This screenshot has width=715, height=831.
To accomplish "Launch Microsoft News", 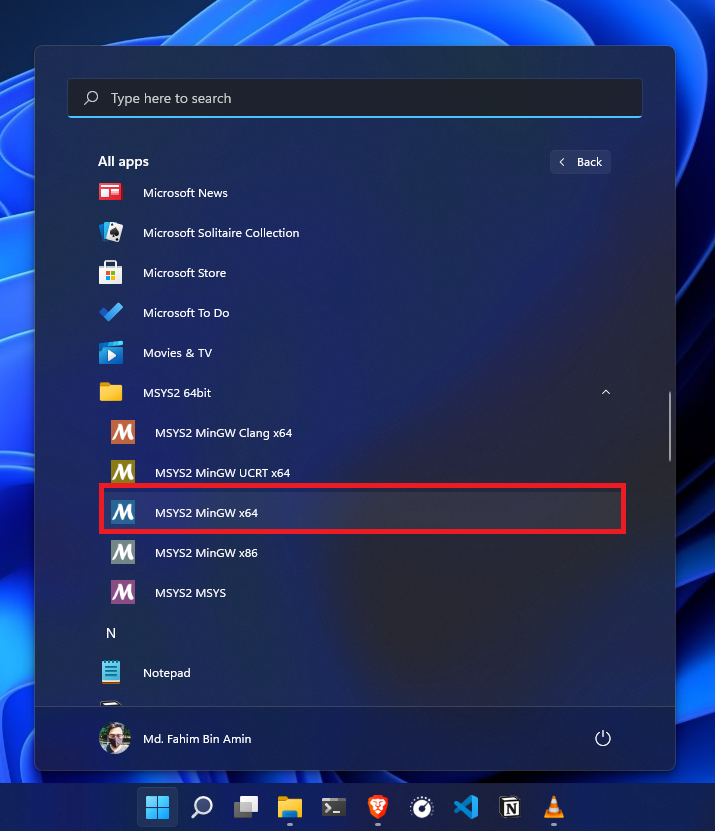I will 185,193.
